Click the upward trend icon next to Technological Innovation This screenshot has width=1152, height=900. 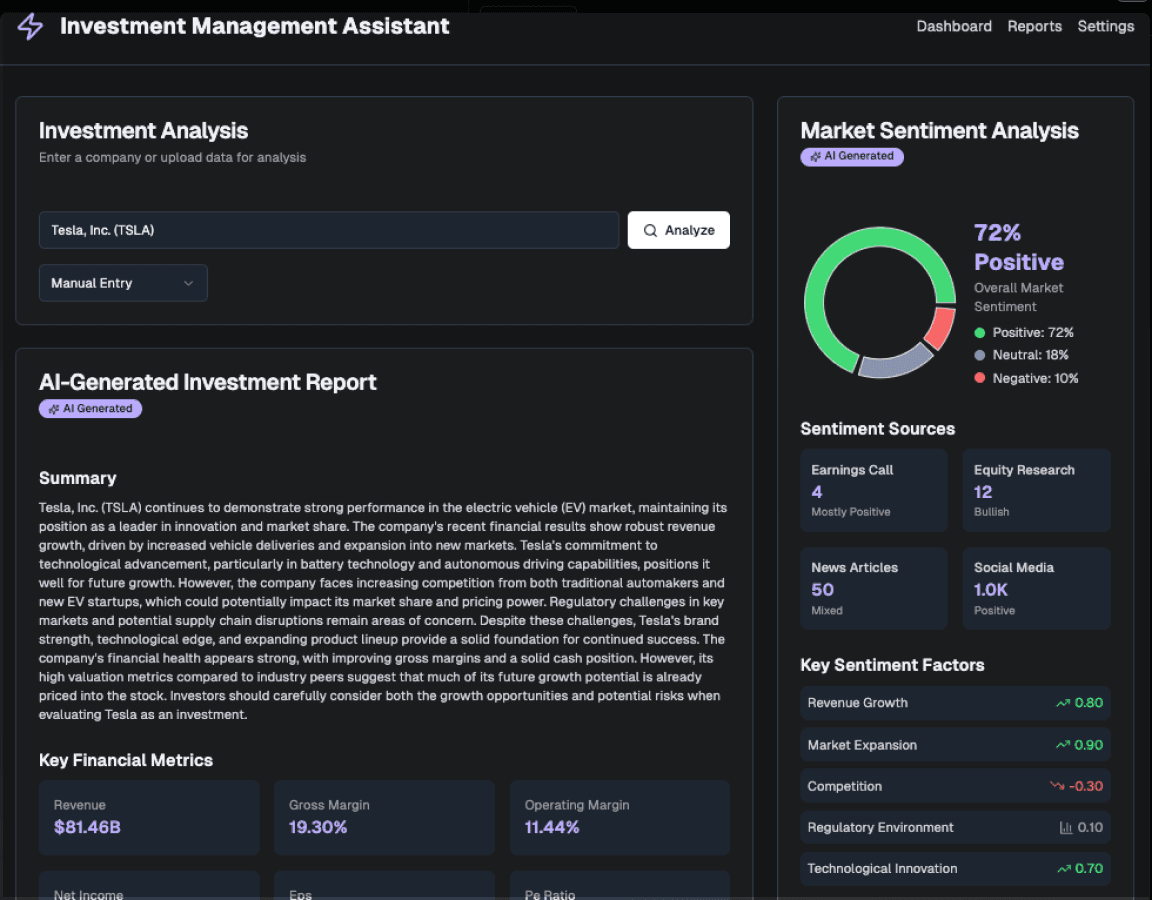point(1063,868)
